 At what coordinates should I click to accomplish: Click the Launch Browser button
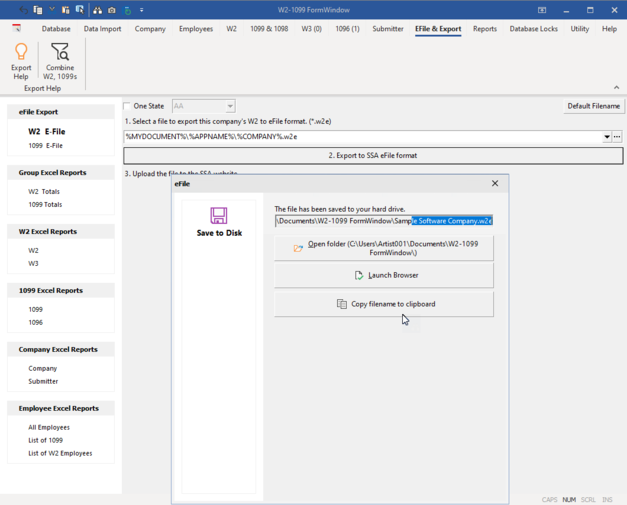[x=384, y=275]
